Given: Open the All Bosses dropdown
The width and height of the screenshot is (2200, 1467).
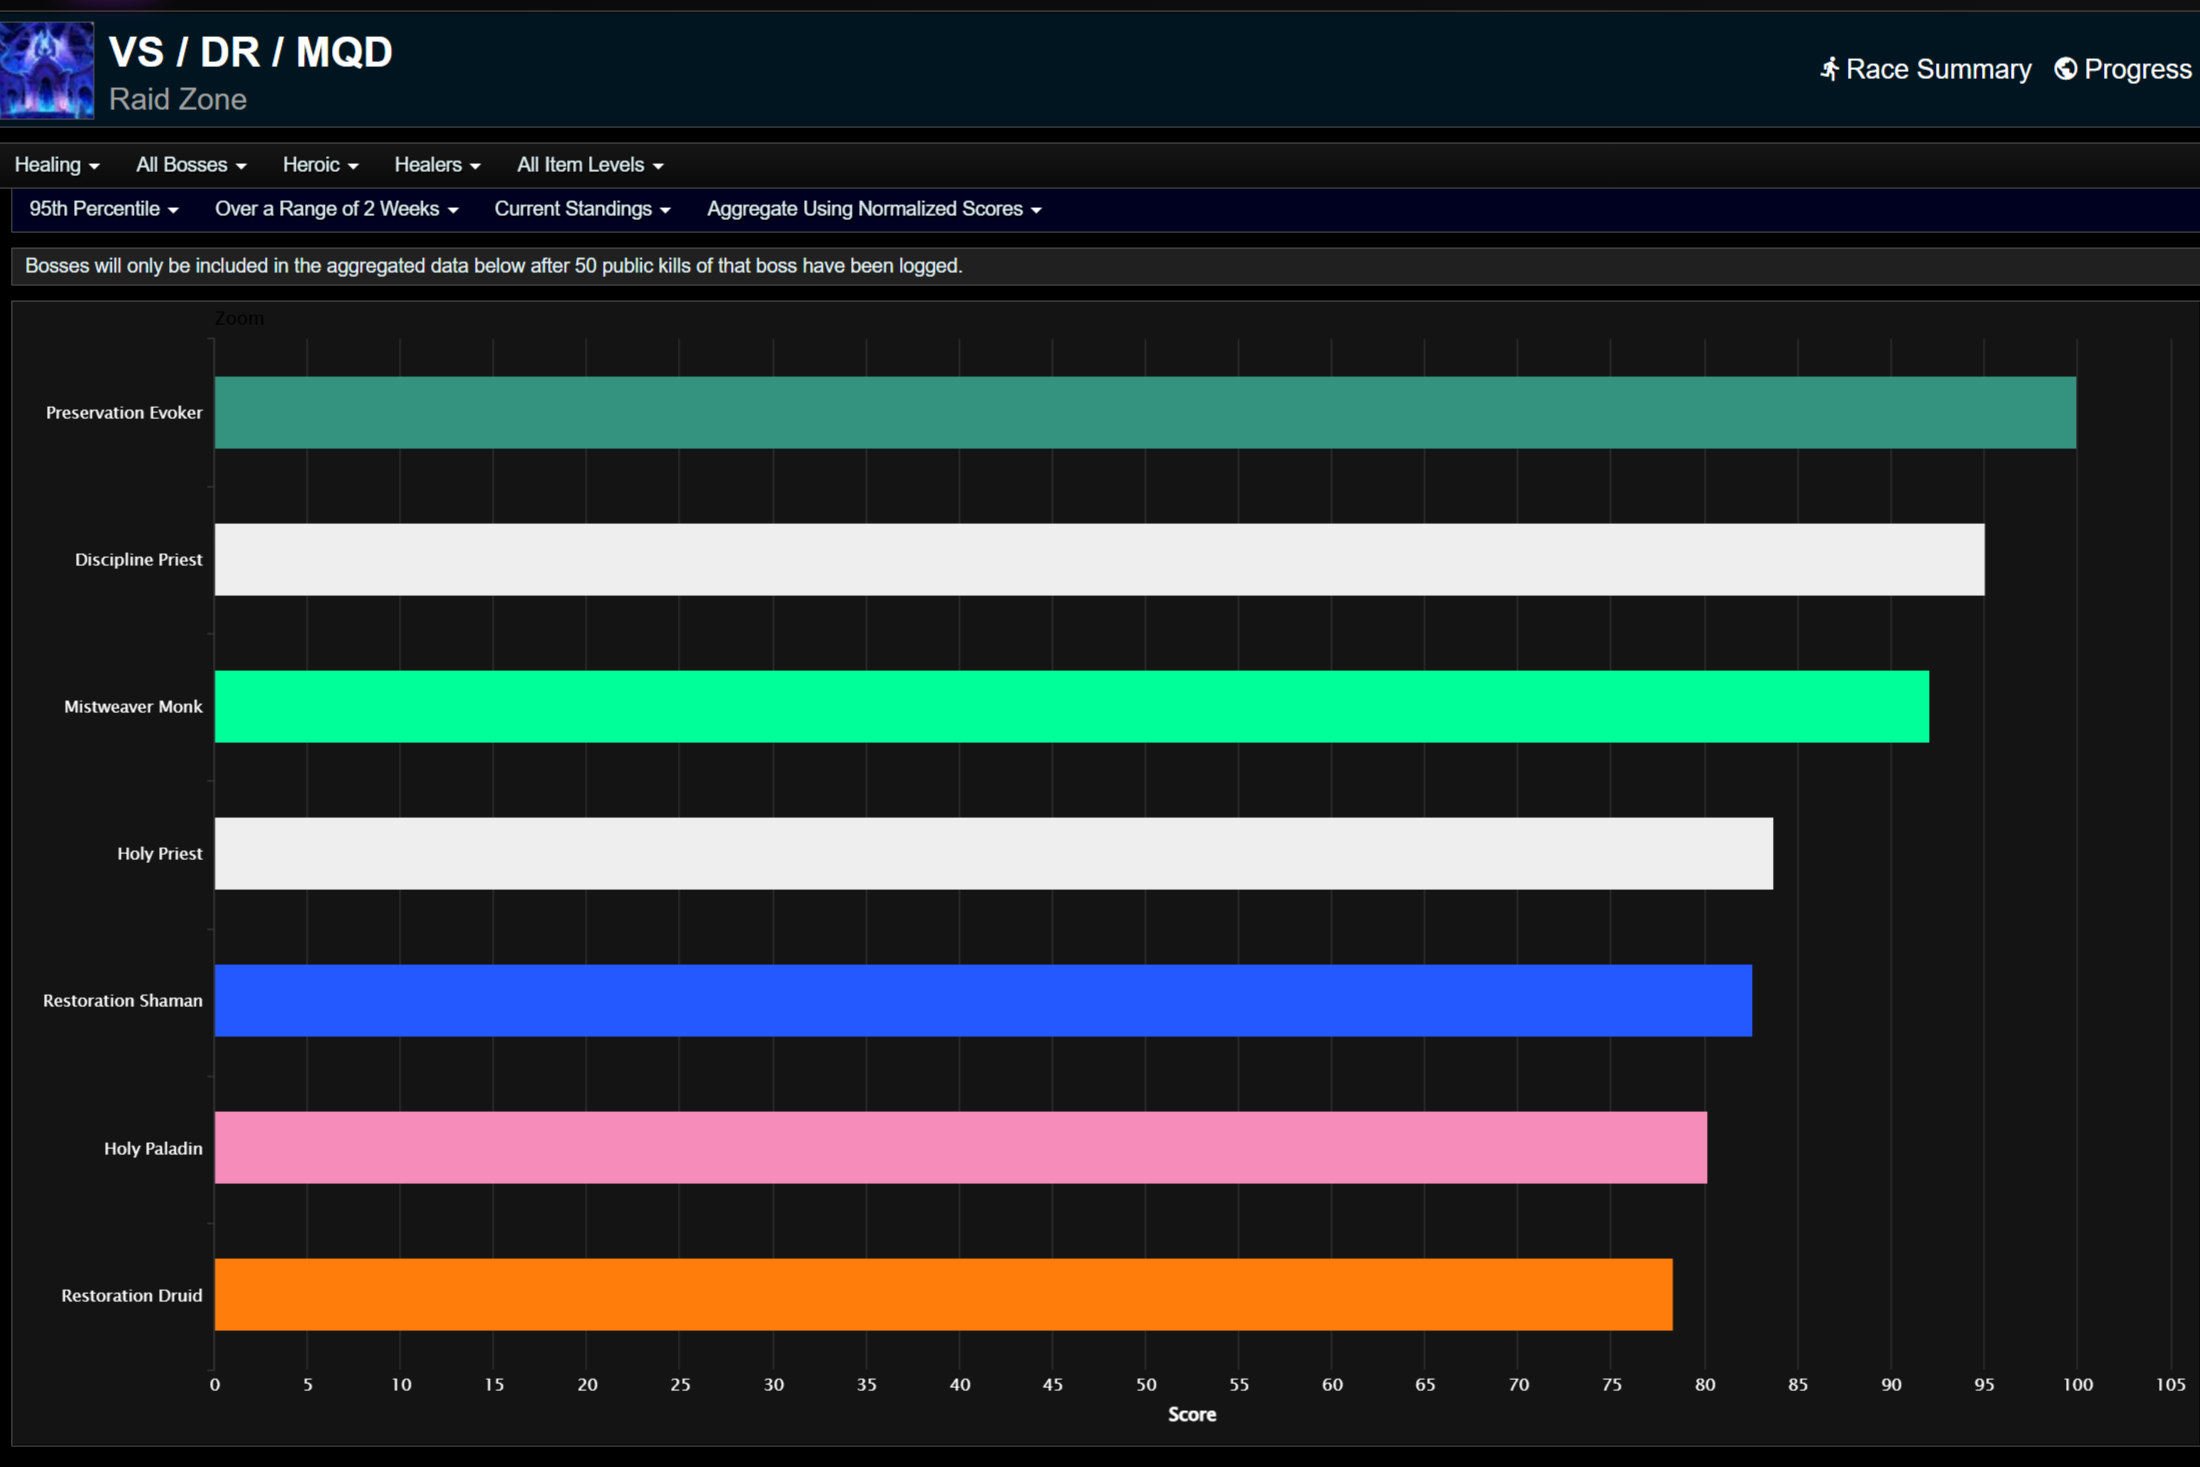Looking at the screenshot, I should coord(191,165).
